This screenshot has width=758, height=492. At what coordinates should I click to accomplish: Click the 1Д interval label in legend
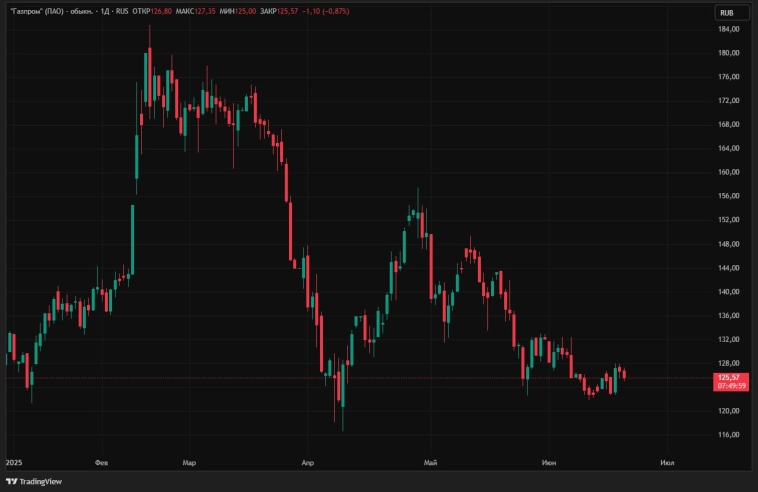pyautogui.click(x=105, y=11)
